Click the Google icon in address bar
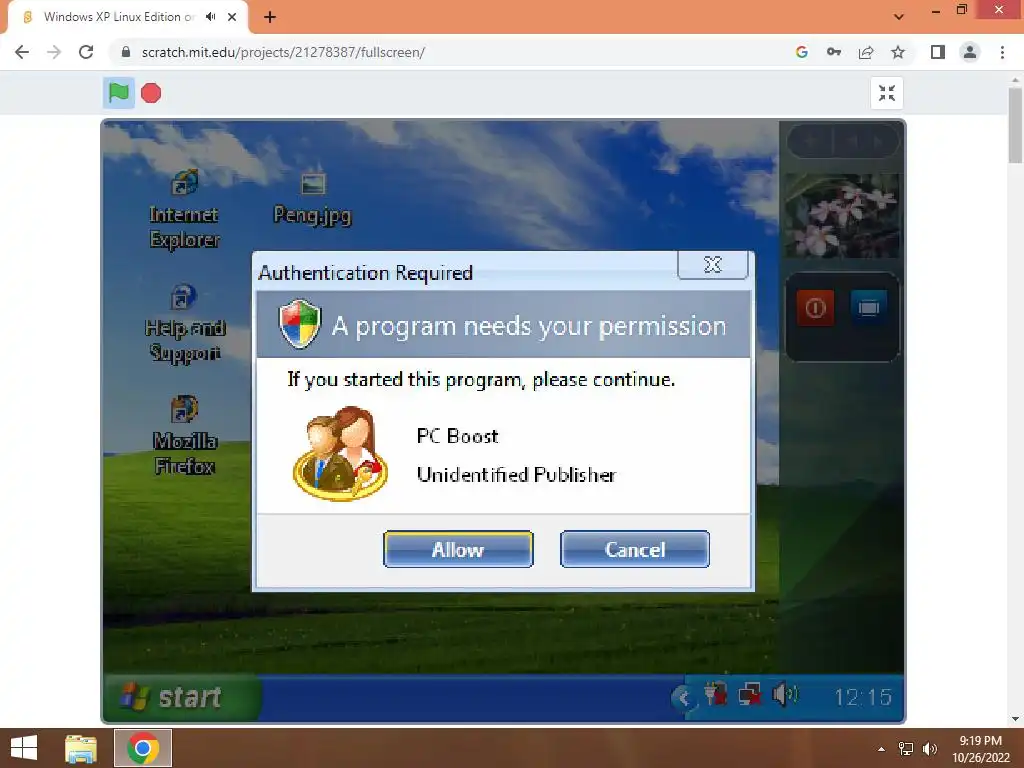This screenshot has height=768, width=1024. click(802, 52)
